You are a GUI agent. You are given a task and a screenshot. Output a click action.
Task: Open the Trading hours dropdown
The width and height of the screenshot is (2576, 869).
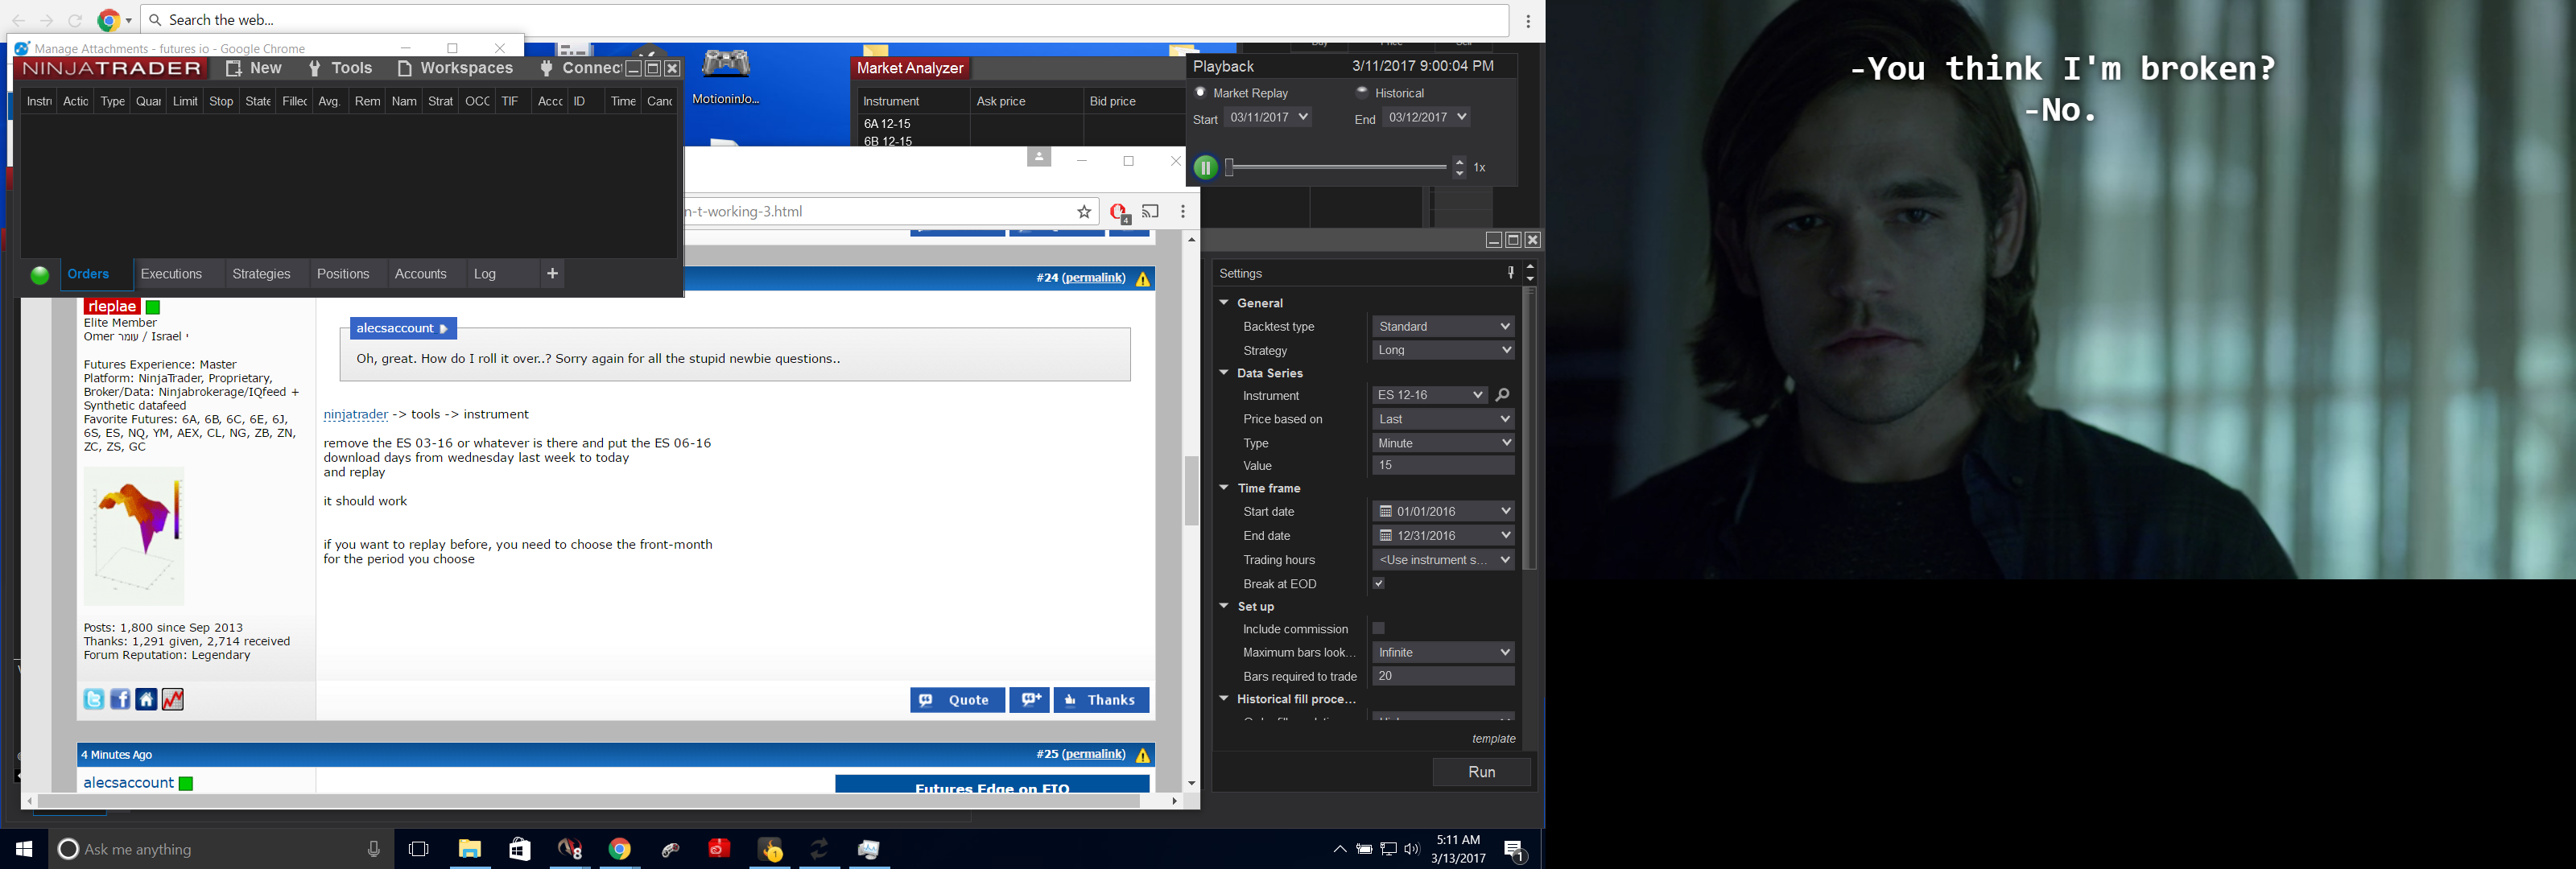(1443, 560)
